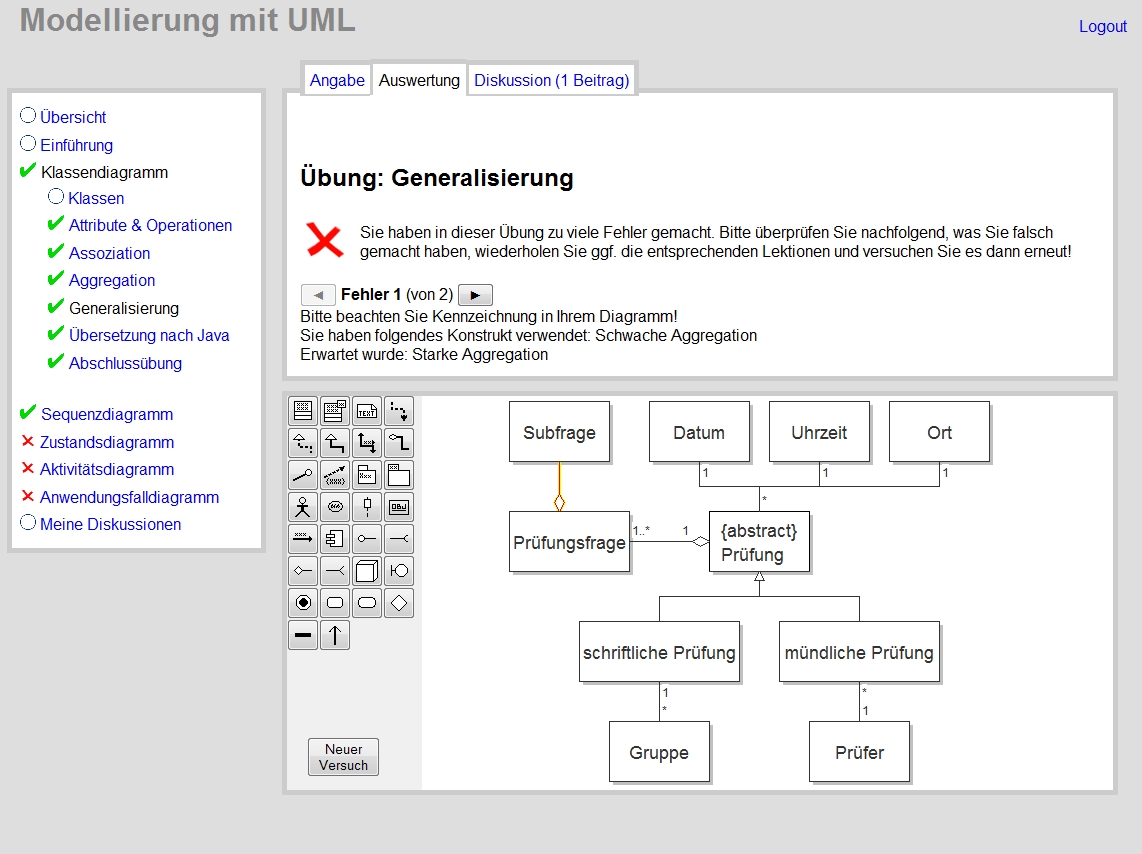Select the provided interface lollipop tool
Viewport: 1142px width, 854px height.
click(367, 539)
